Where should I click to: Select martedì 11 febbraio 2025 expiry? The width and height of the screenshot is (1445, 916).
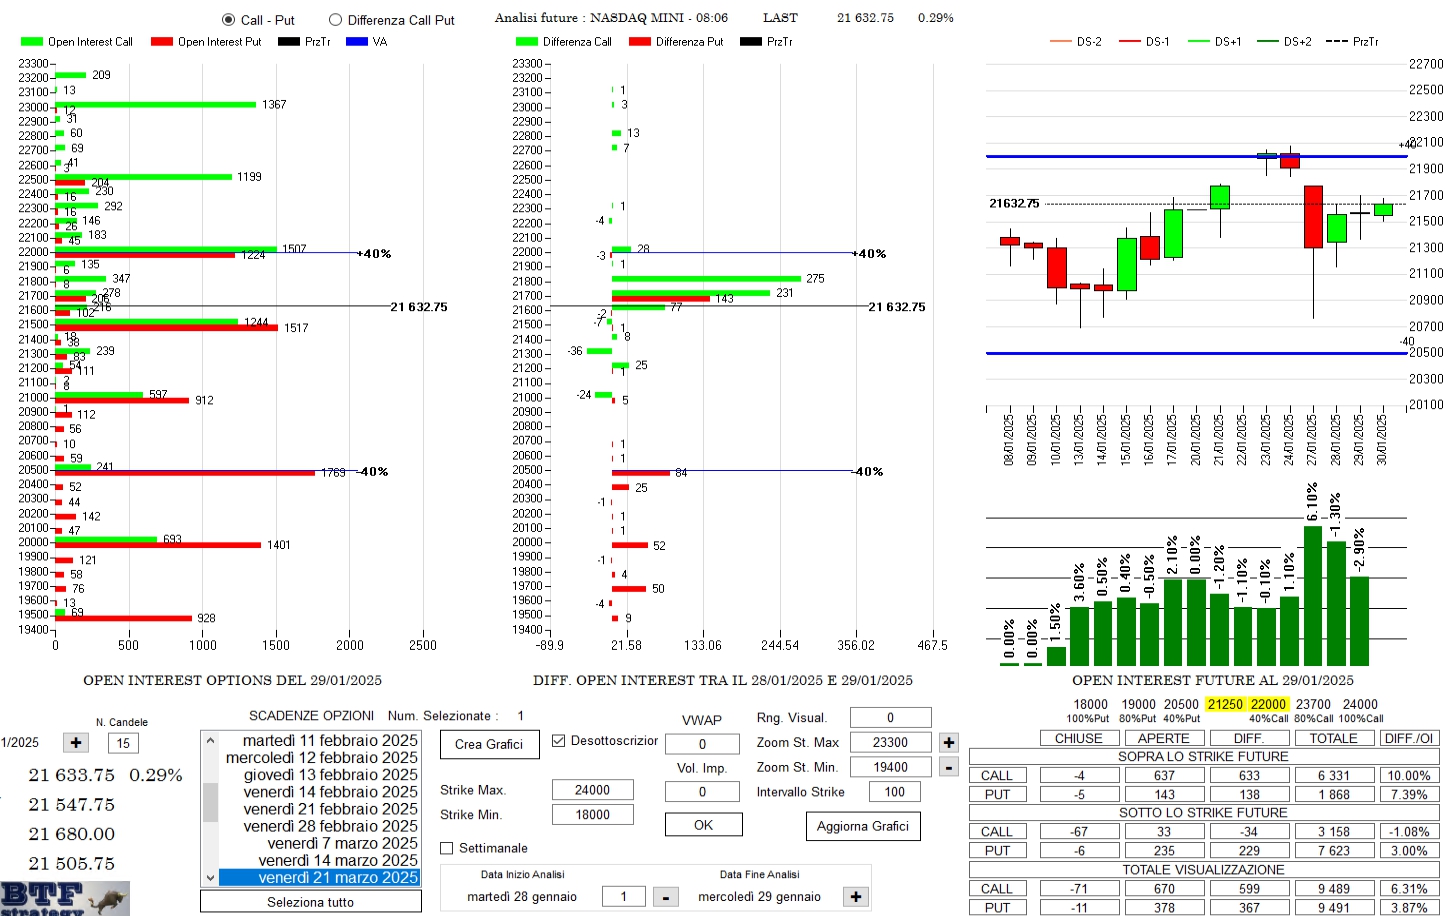pyautogui.click(x=319, y=741)
